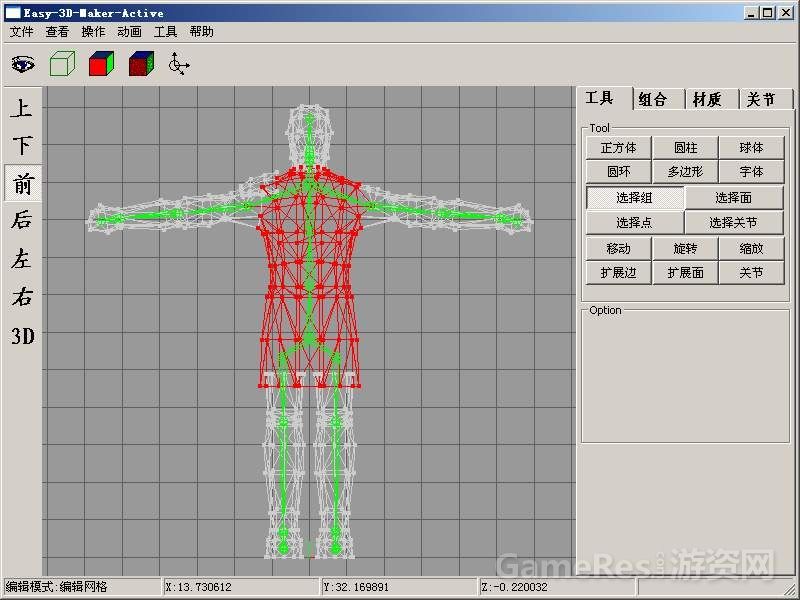The height and width of the screenshot is (600, 800).
Task: Open the 关节 joints tab
Action: [761, 98]
